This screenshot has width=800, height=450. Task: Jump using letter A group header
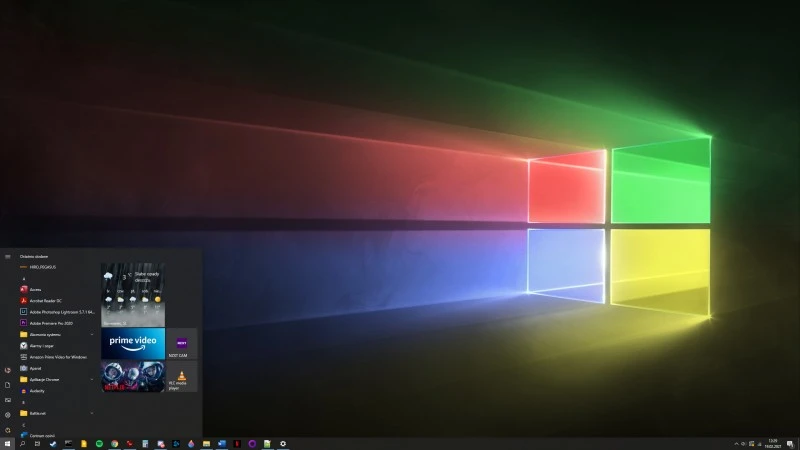click(23, 279)
